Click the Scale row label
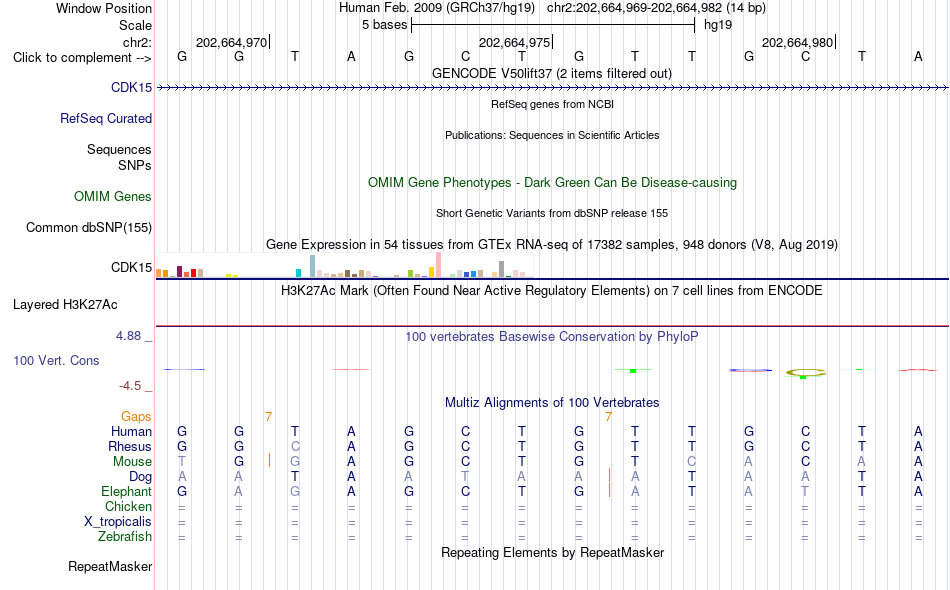The image size is (950, 590). coord(135,25)
